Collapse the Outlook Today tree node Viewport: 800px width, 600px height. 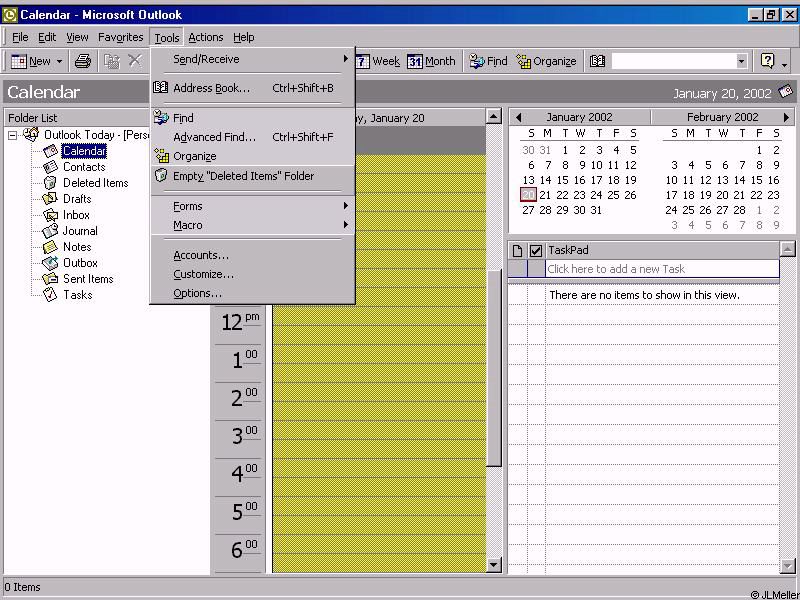[x=13, y=135]
